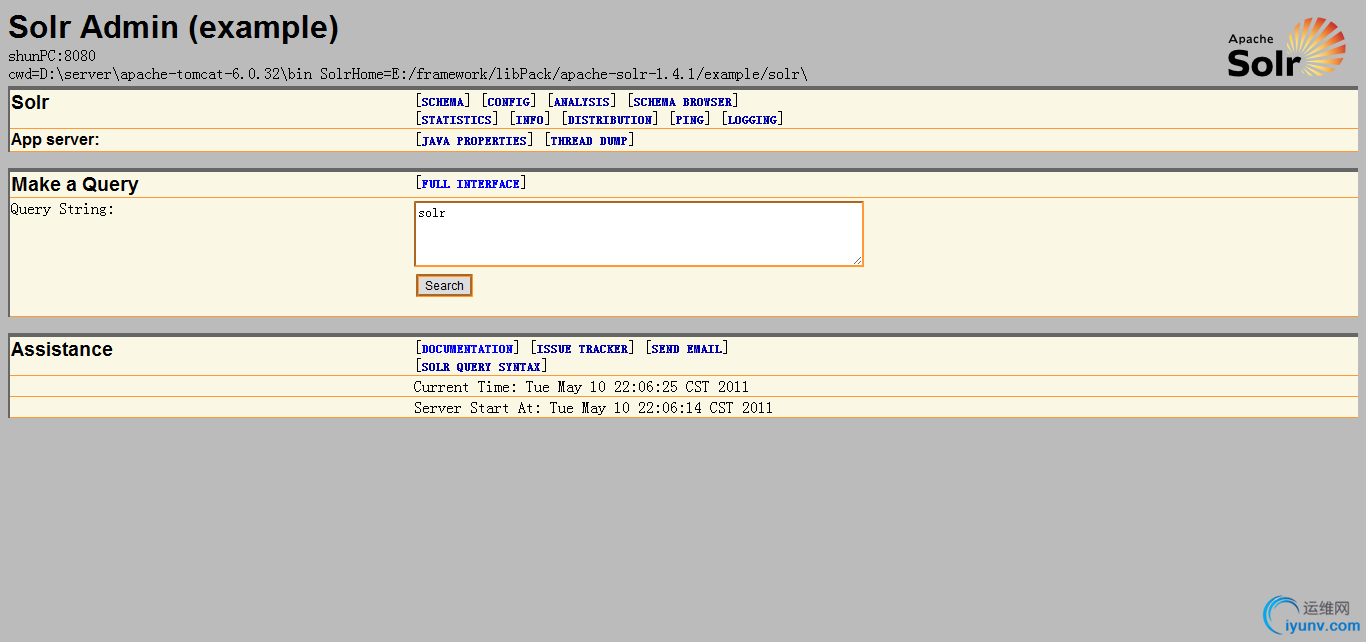Click the cwd and SolrHome path line
The height and width of the screenshot is (642, 1366).
[408, 74]
